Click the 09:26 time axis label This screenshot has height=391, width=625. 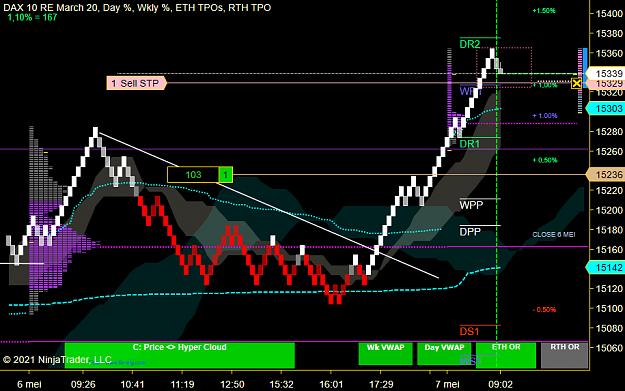coord(83,385)
